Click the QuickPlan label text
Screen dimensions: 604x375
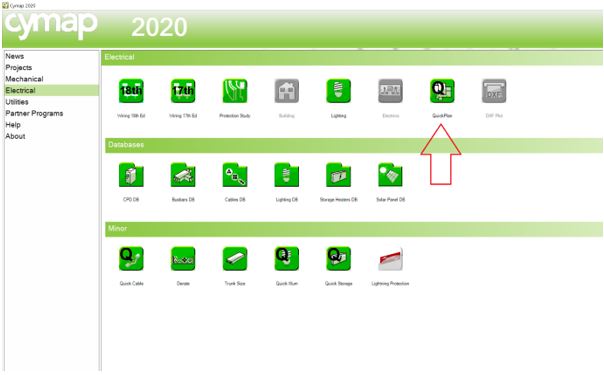point(442,116)
